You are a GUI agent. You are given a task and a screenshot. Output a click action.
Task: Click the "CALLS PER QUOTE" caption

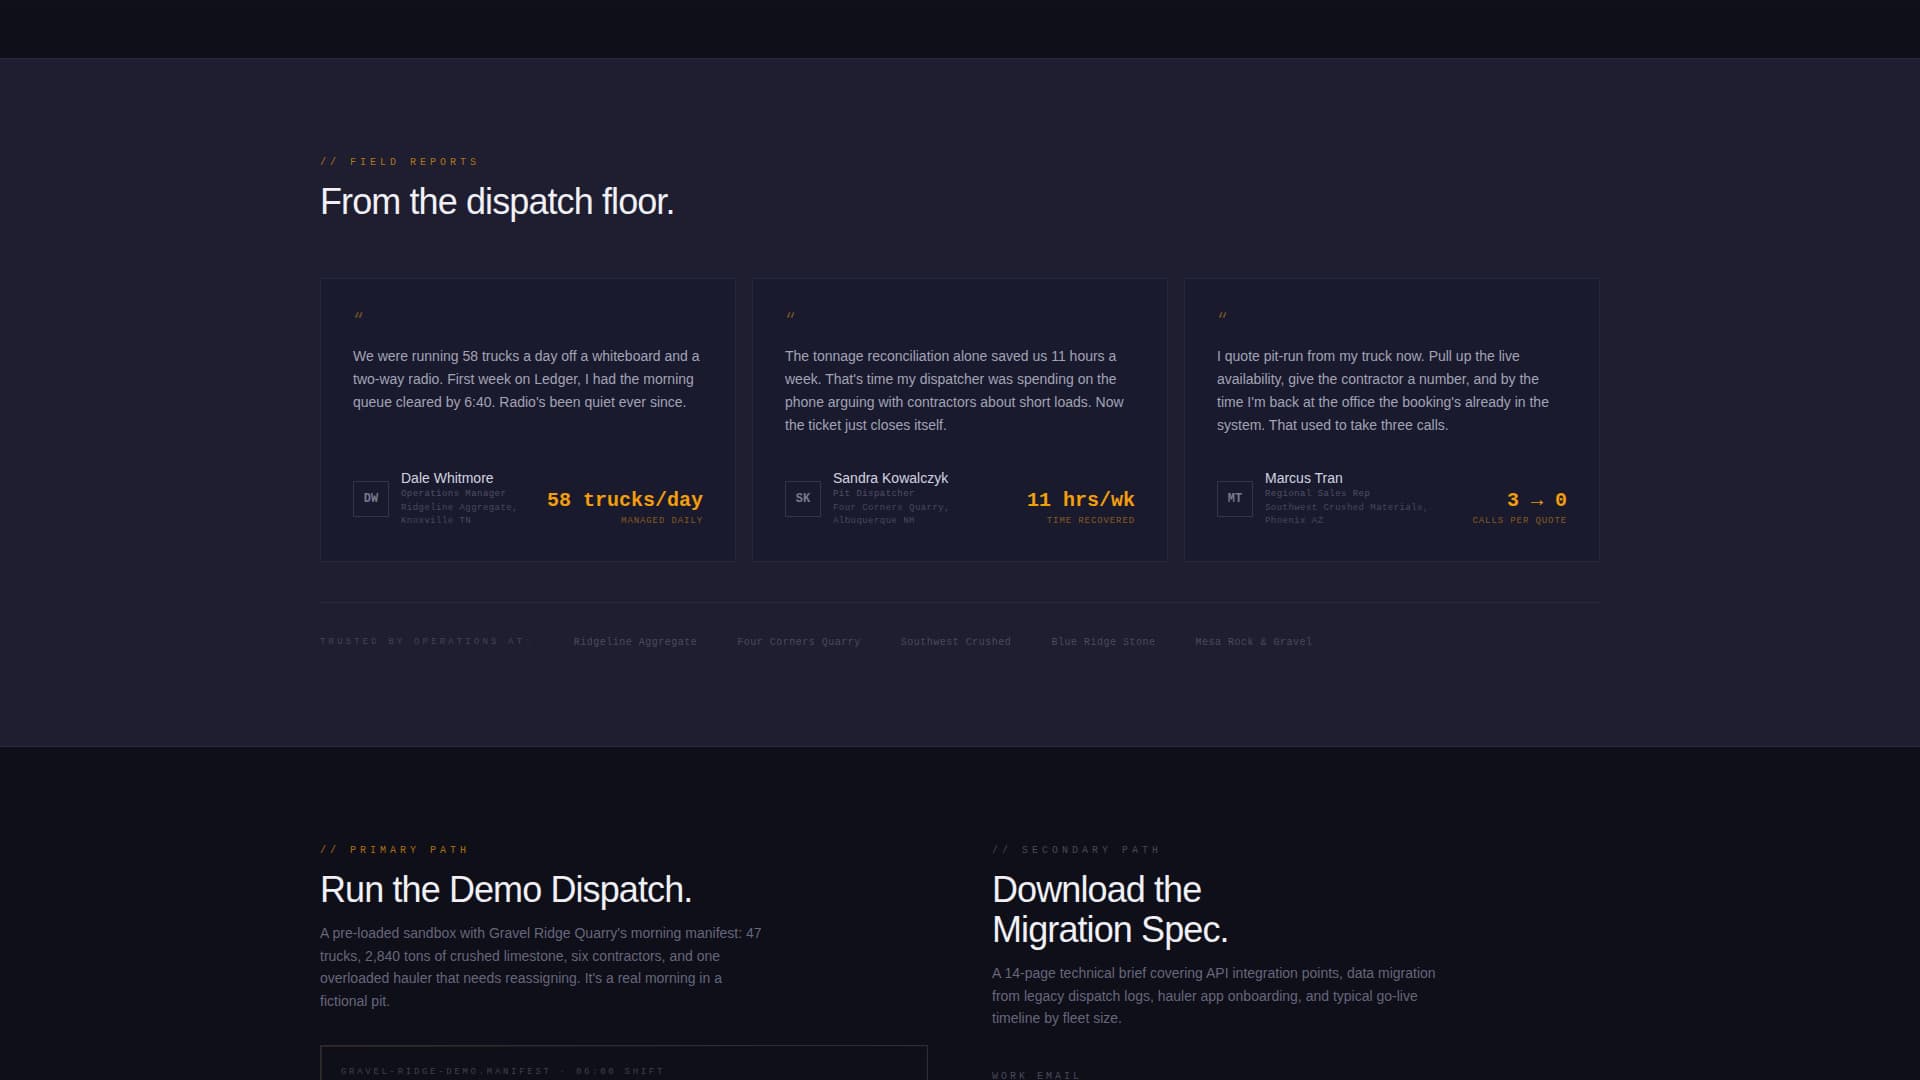(1520, 520)
